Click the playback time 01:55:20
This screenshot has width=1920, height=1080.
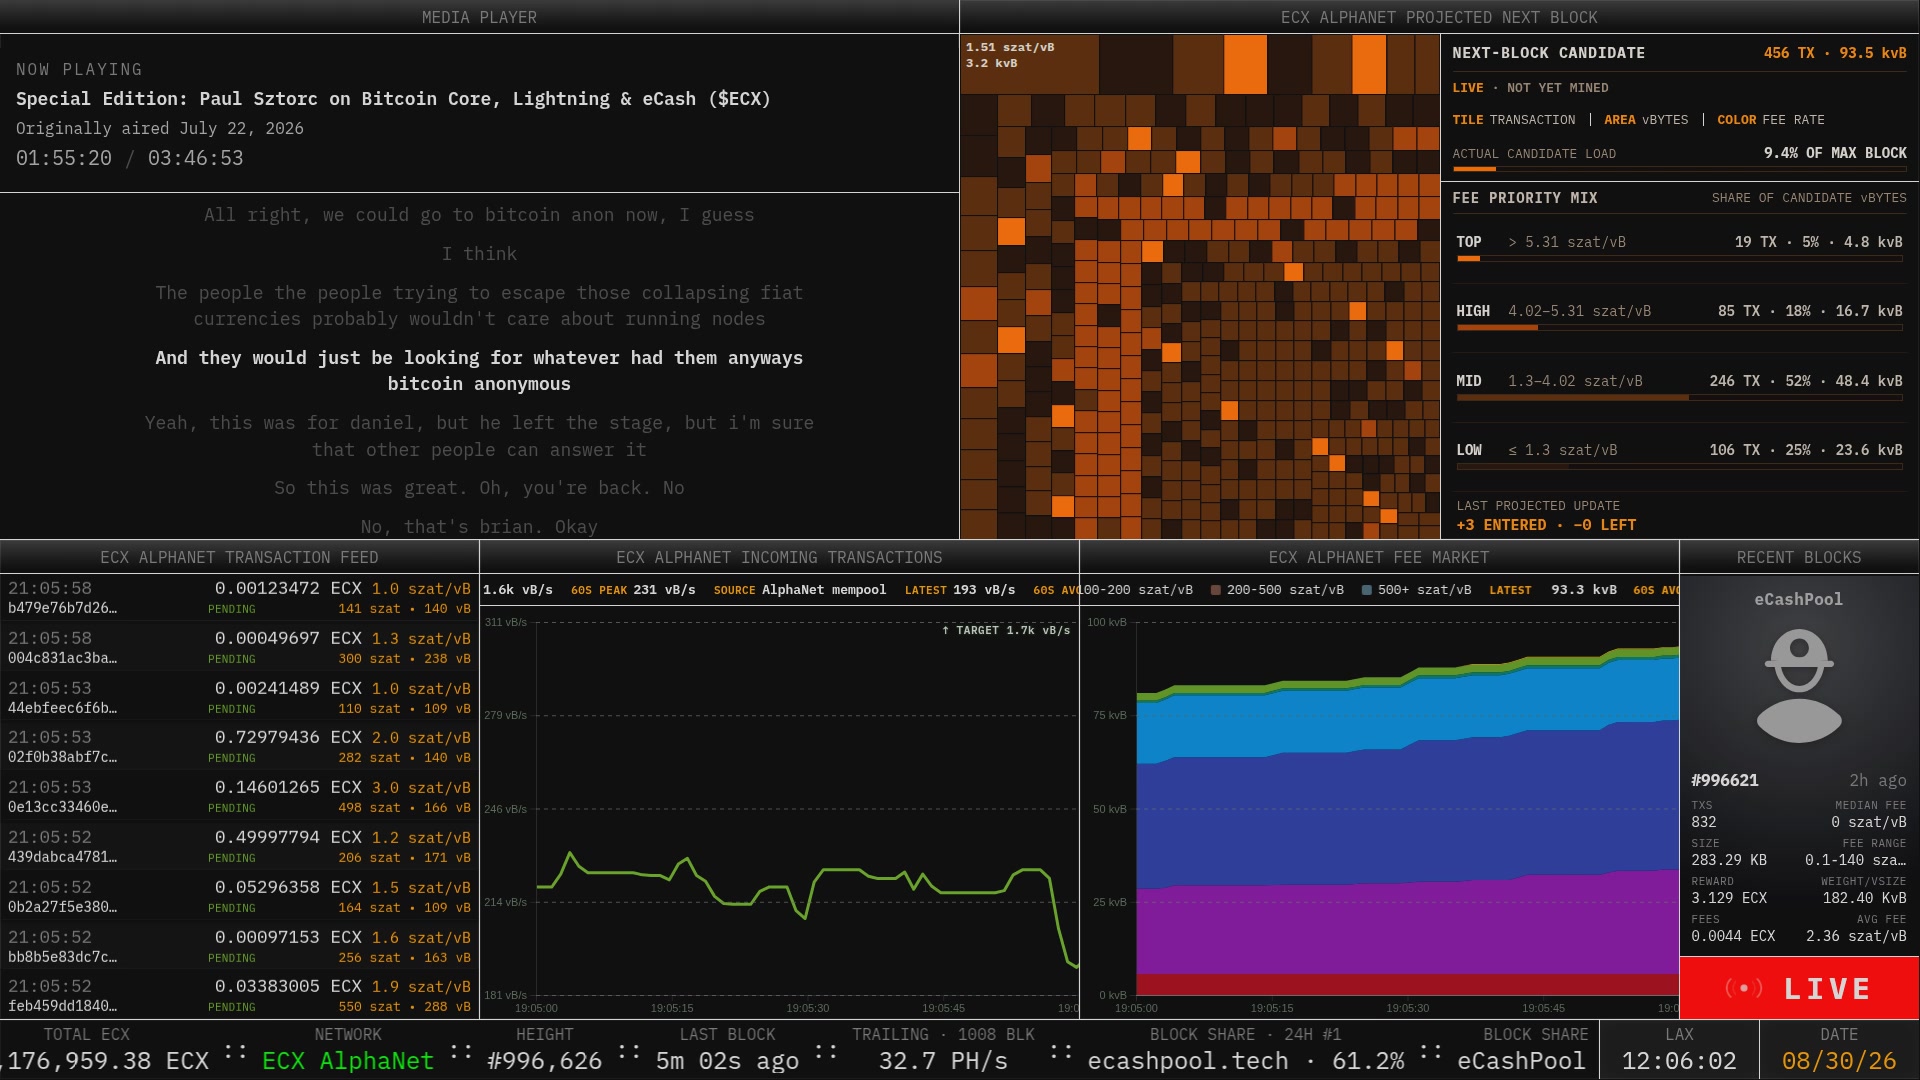pos(64,158)
